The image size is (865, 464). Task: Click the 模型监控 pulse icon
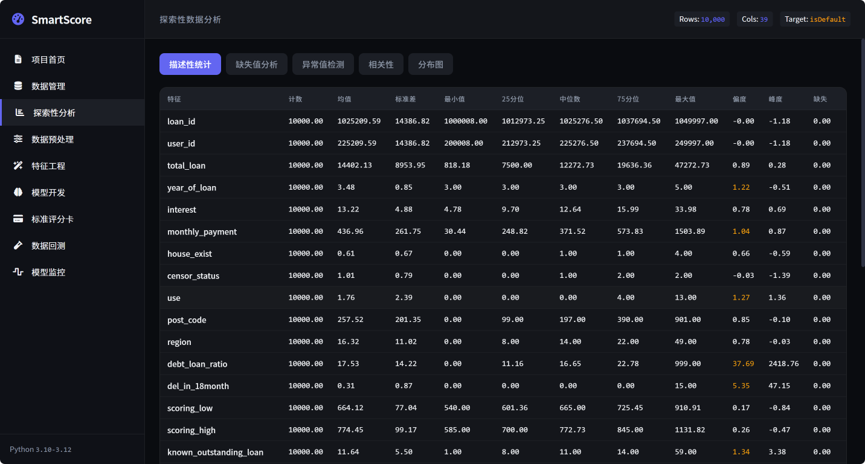(18, 271)
